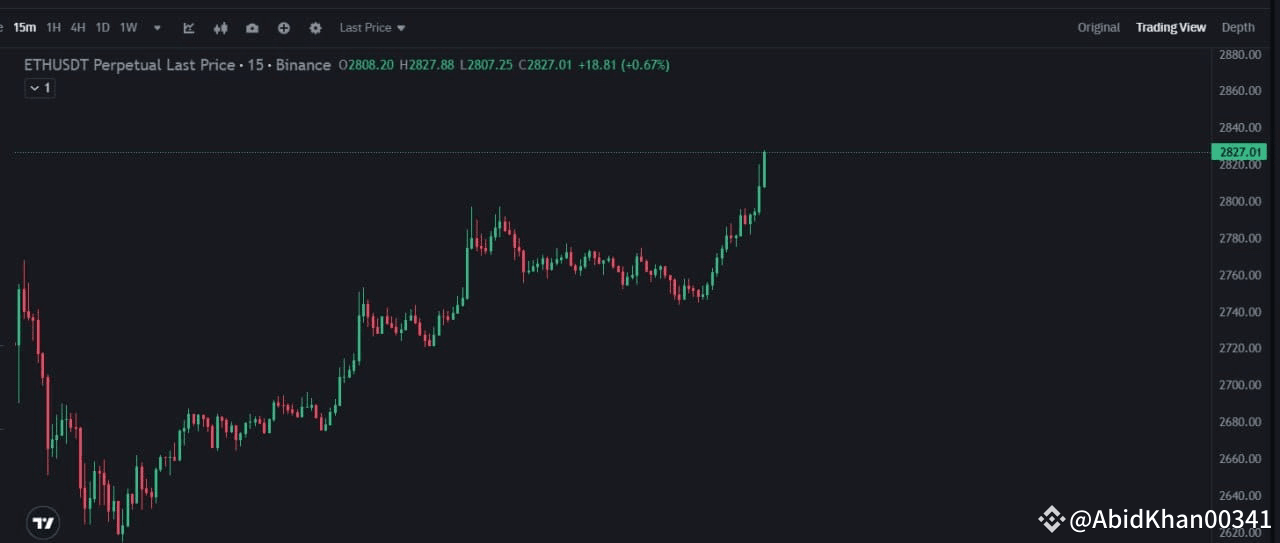Switch to the 1D timeframe

point(102,28)
